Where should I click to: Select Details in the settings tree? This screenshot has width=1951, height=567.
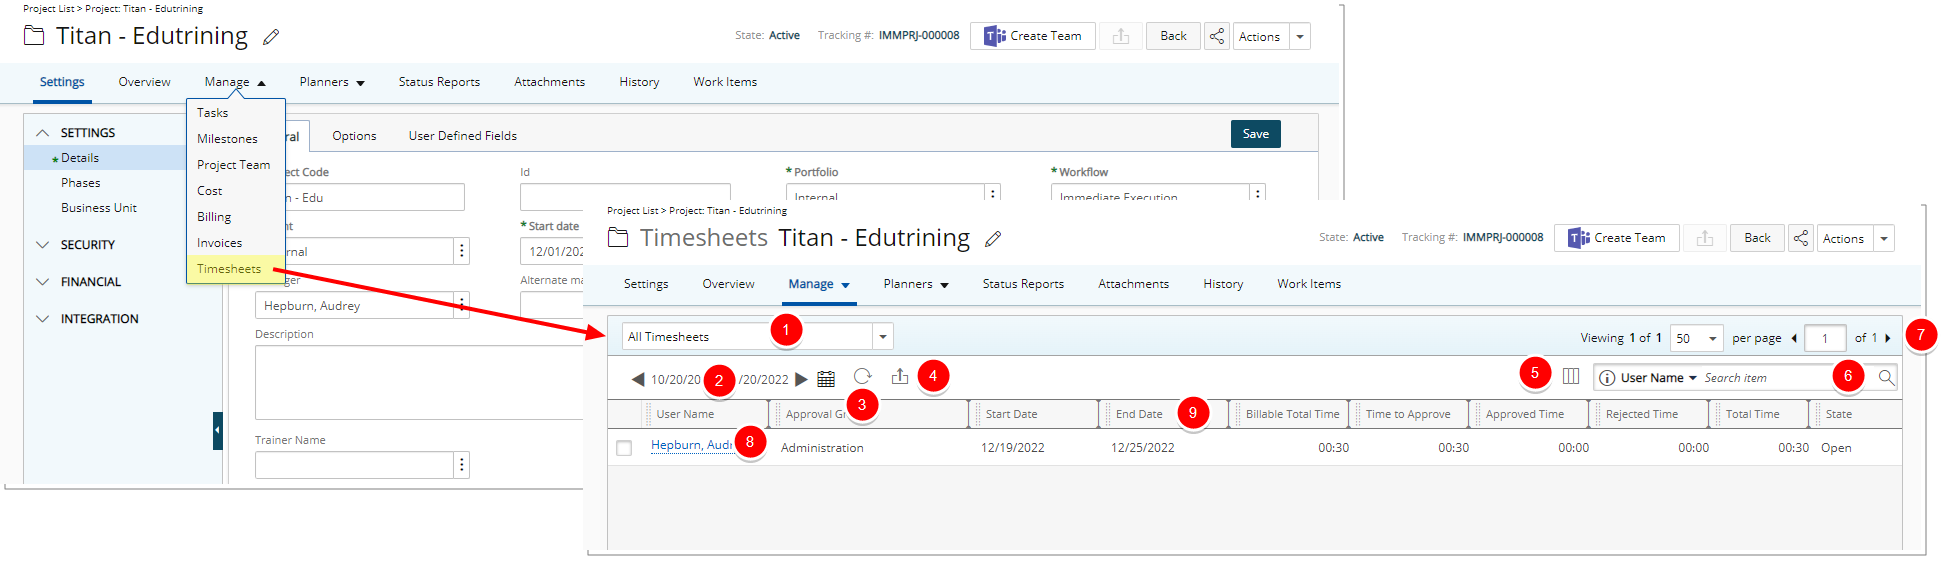[80, 158]
